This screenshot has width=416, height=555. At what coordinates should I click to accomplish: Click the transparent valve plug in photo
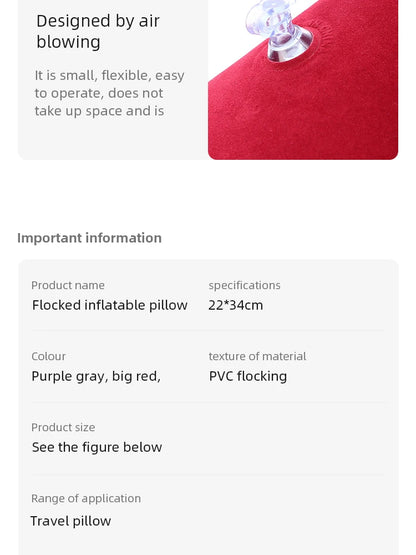[x=280, y=30]
